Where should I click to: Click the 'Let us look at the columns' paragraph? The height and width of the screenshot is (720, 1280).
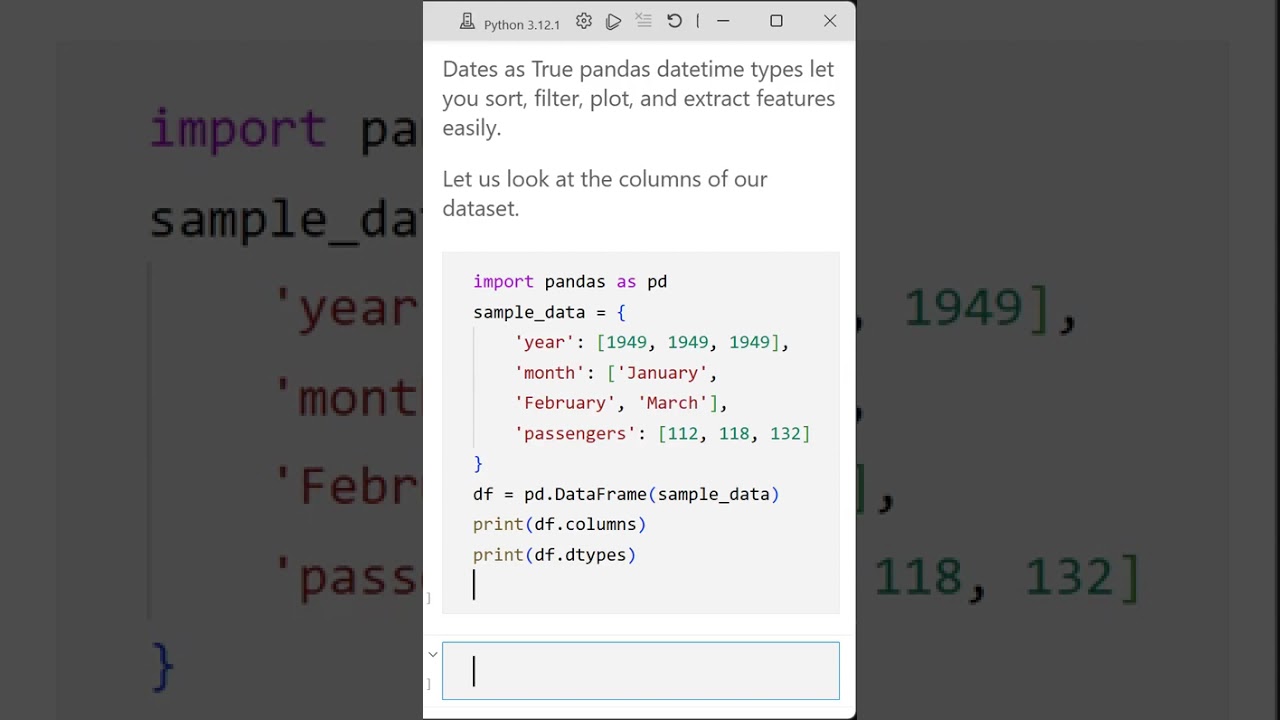pyautogui.click(x=605, y=193)
